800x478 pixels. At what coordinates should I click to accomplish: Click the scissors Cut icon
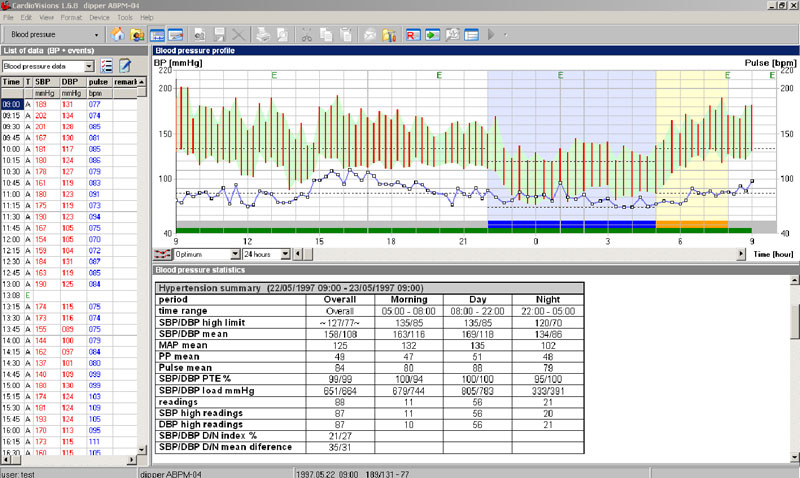306,35
